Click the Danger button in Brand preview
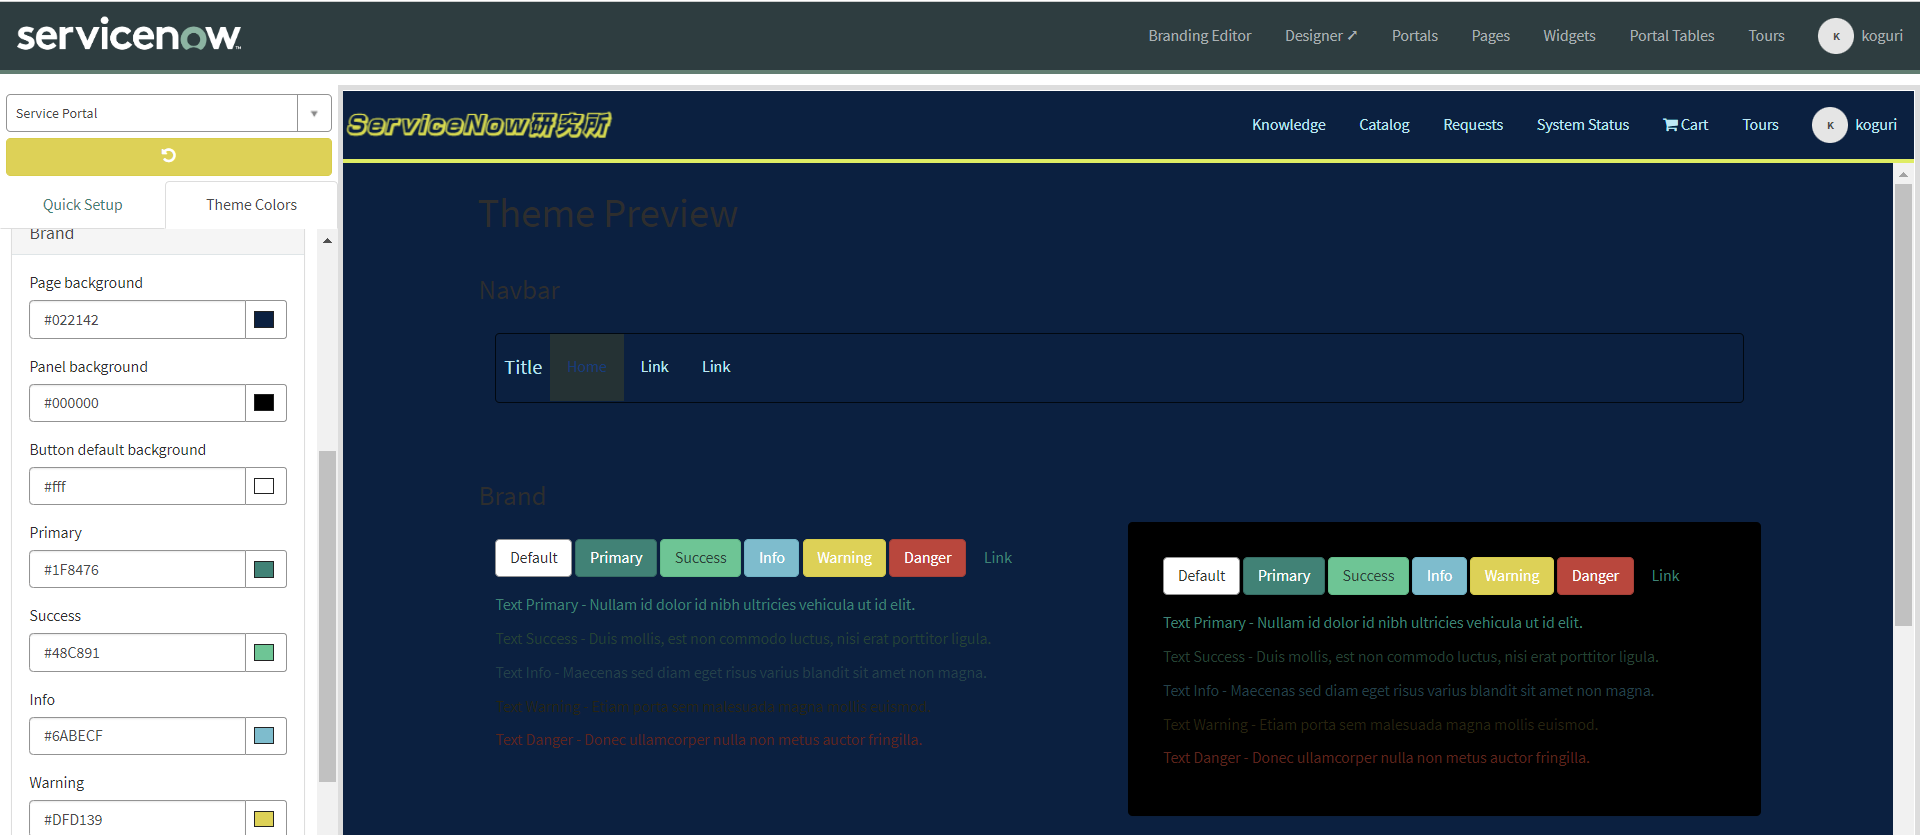 pyautogui.click(x=927, y=558)
